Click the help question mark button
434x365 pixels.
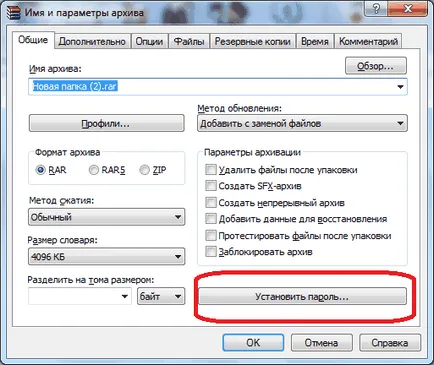[x=377, y=8]
